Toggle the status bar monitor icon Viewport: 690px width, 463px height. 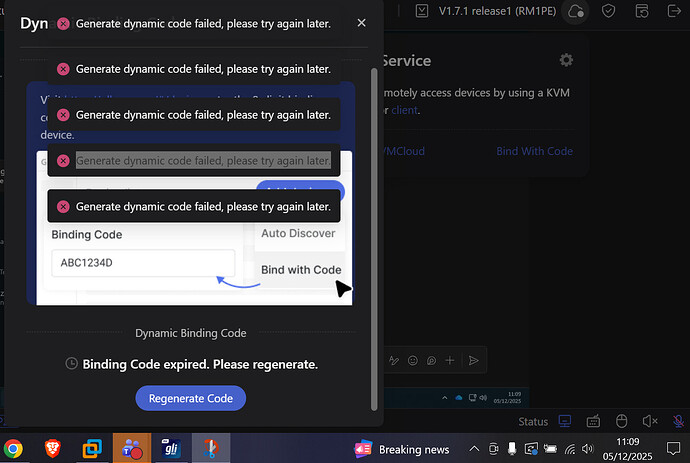565,421
